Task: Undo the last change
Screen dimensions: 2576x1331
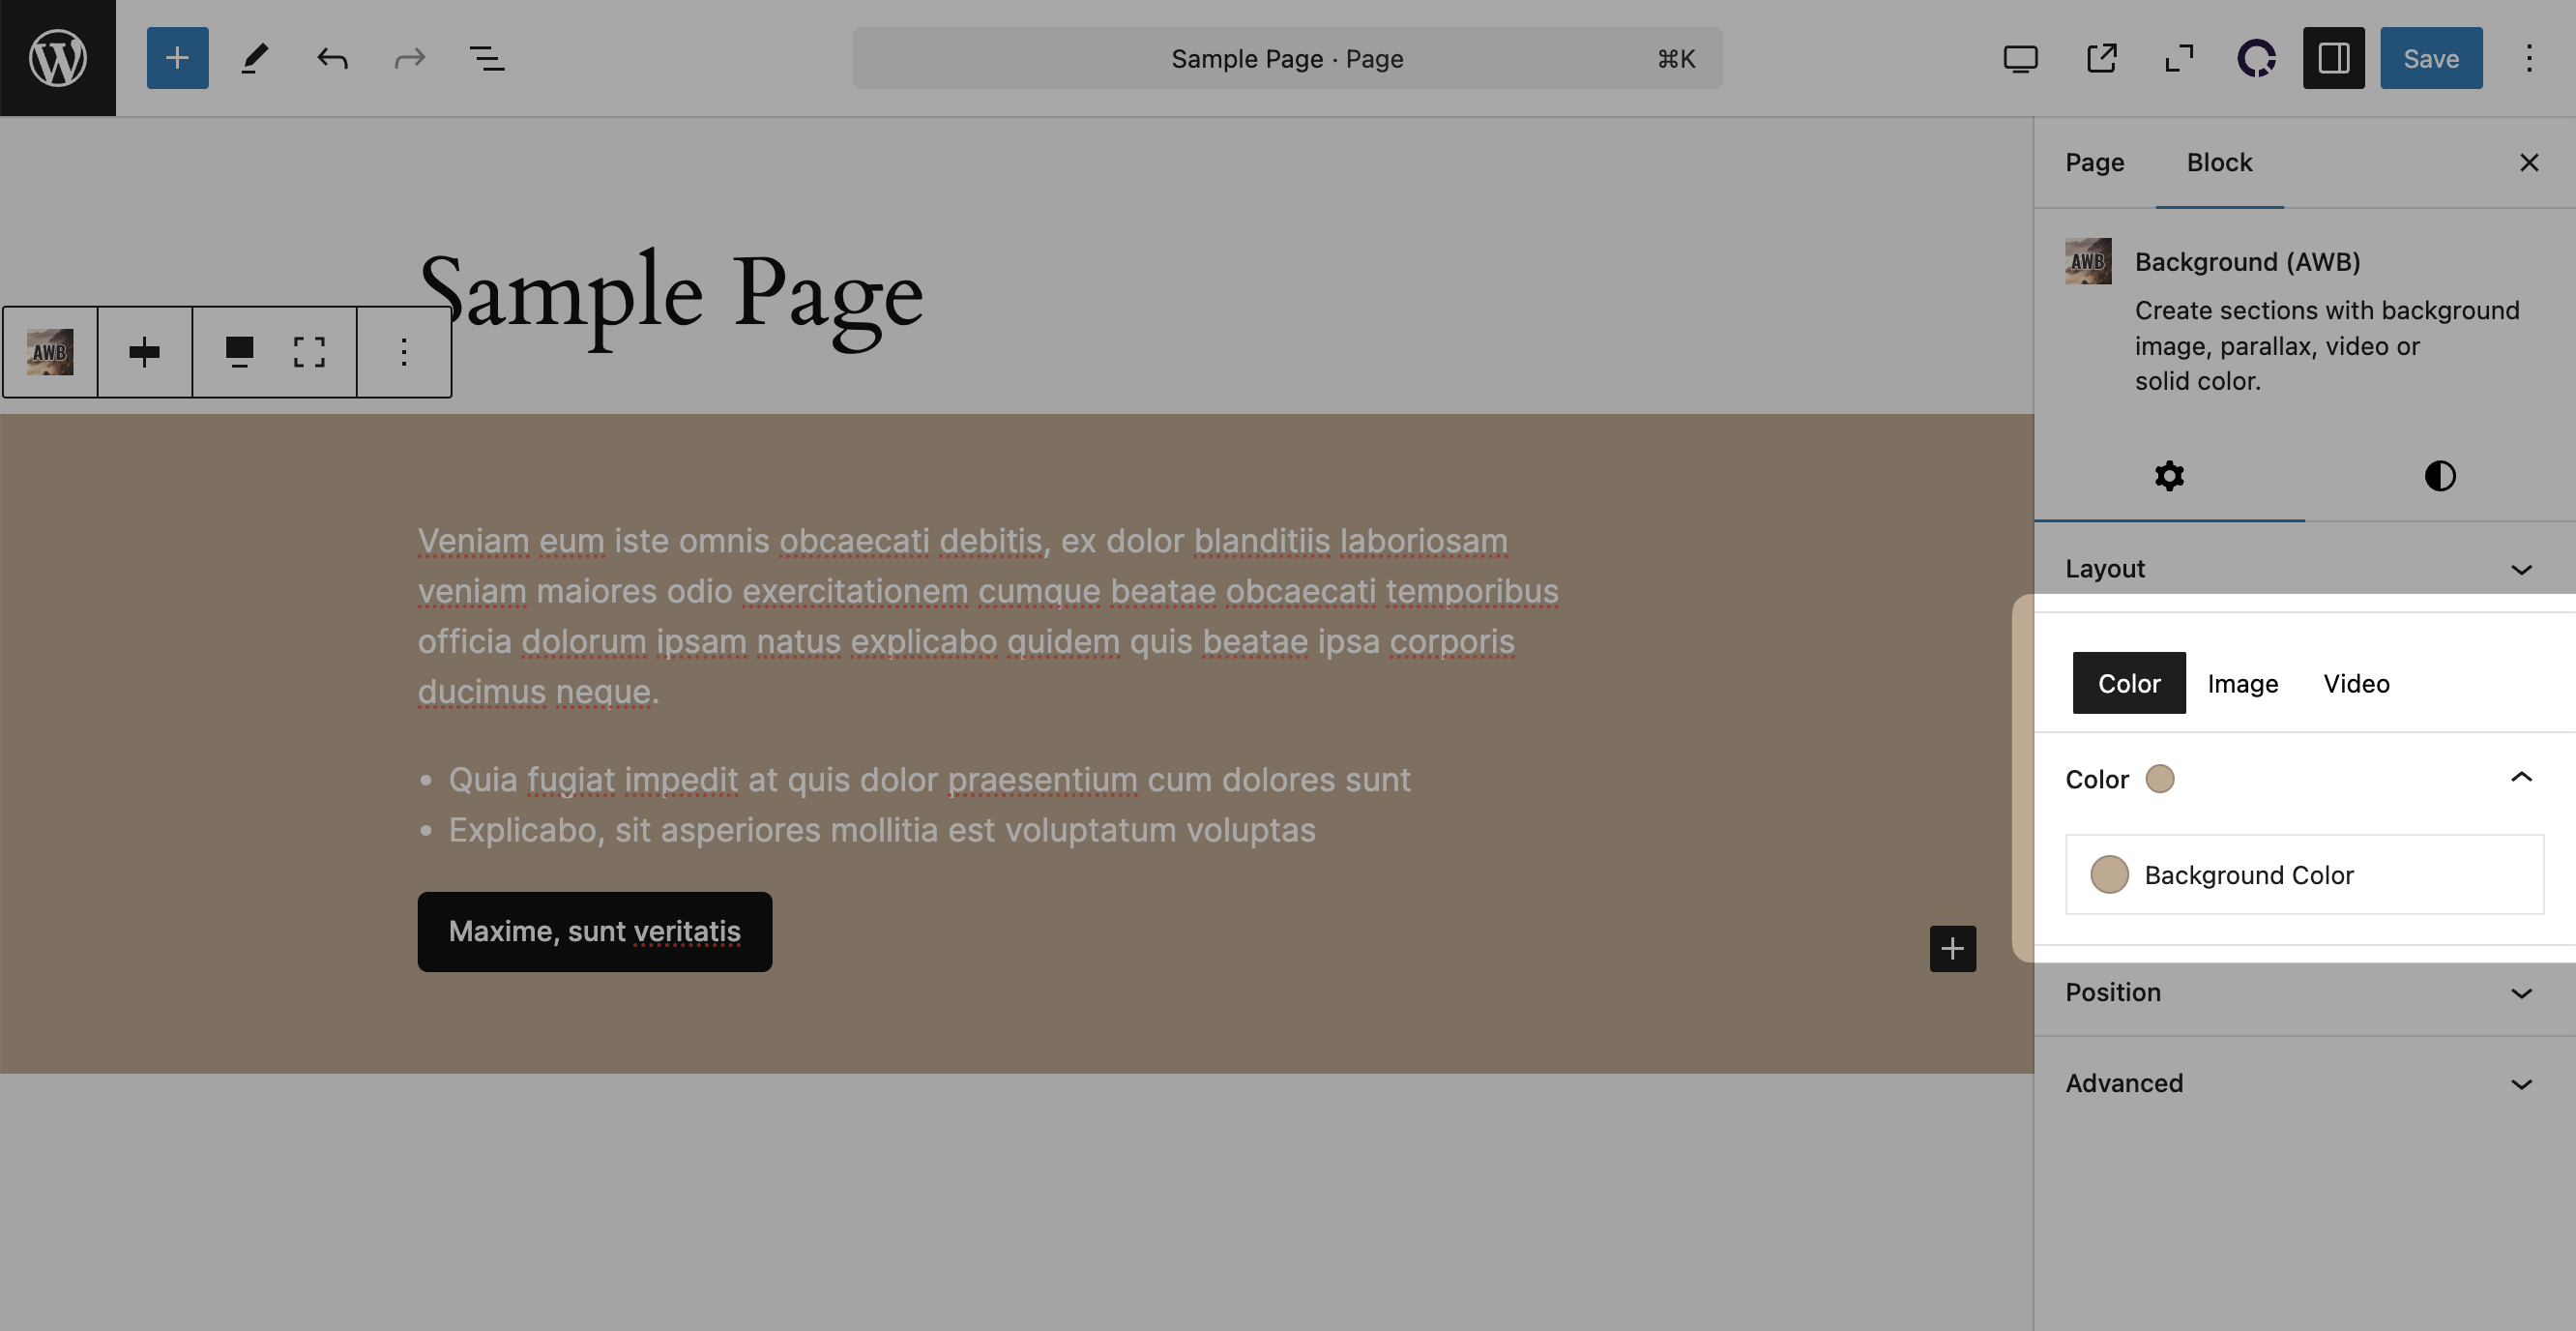Action: click(x=332, y=58)
